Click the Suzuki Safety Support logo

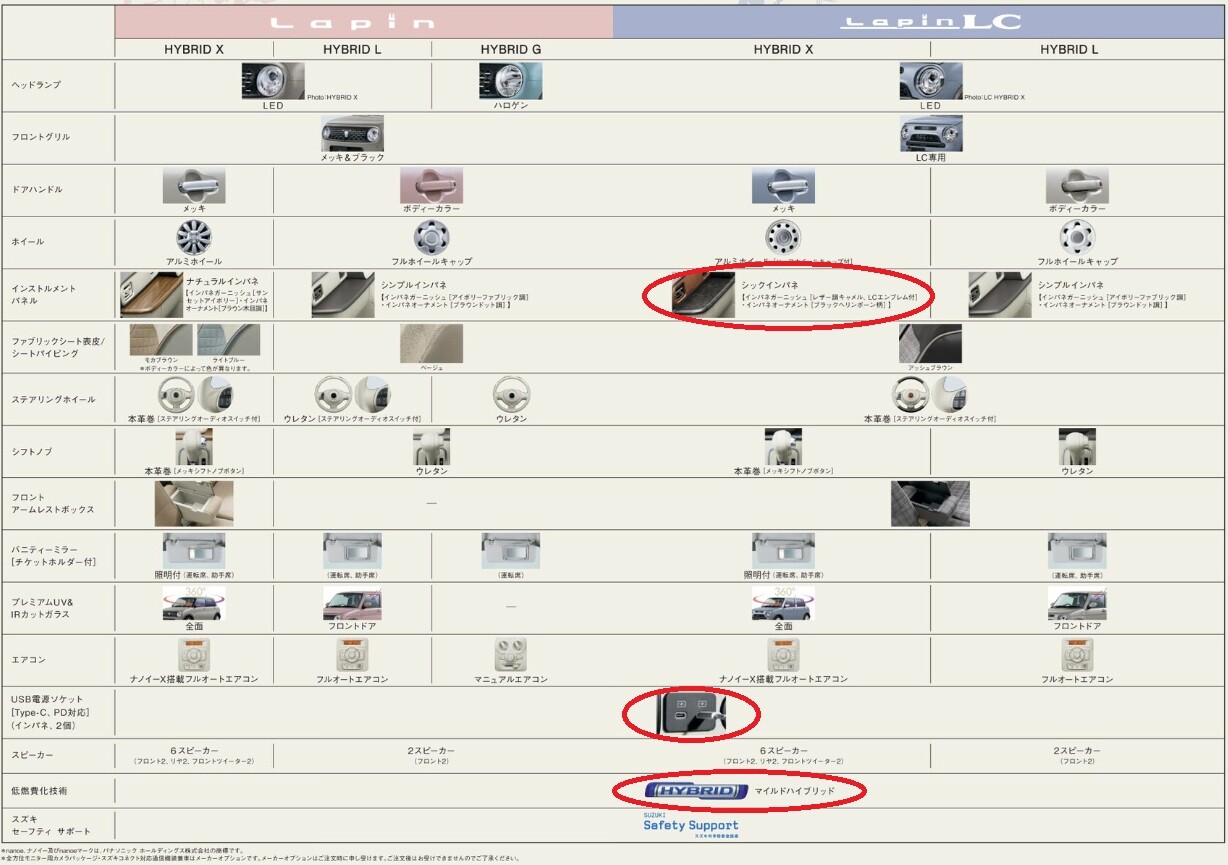pyautogui.click(x=691, y=825)
